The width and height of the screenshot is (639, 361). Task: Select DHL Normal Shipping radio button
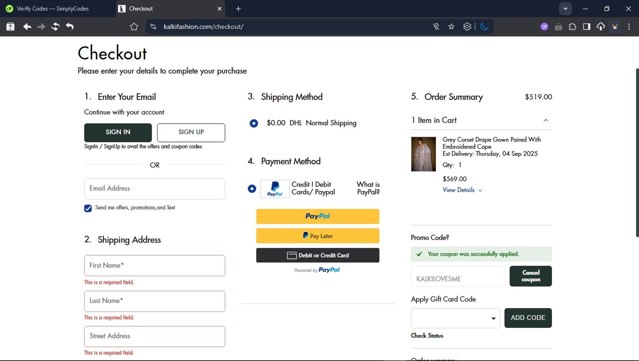pyautogui.click(x=253, y=123)
